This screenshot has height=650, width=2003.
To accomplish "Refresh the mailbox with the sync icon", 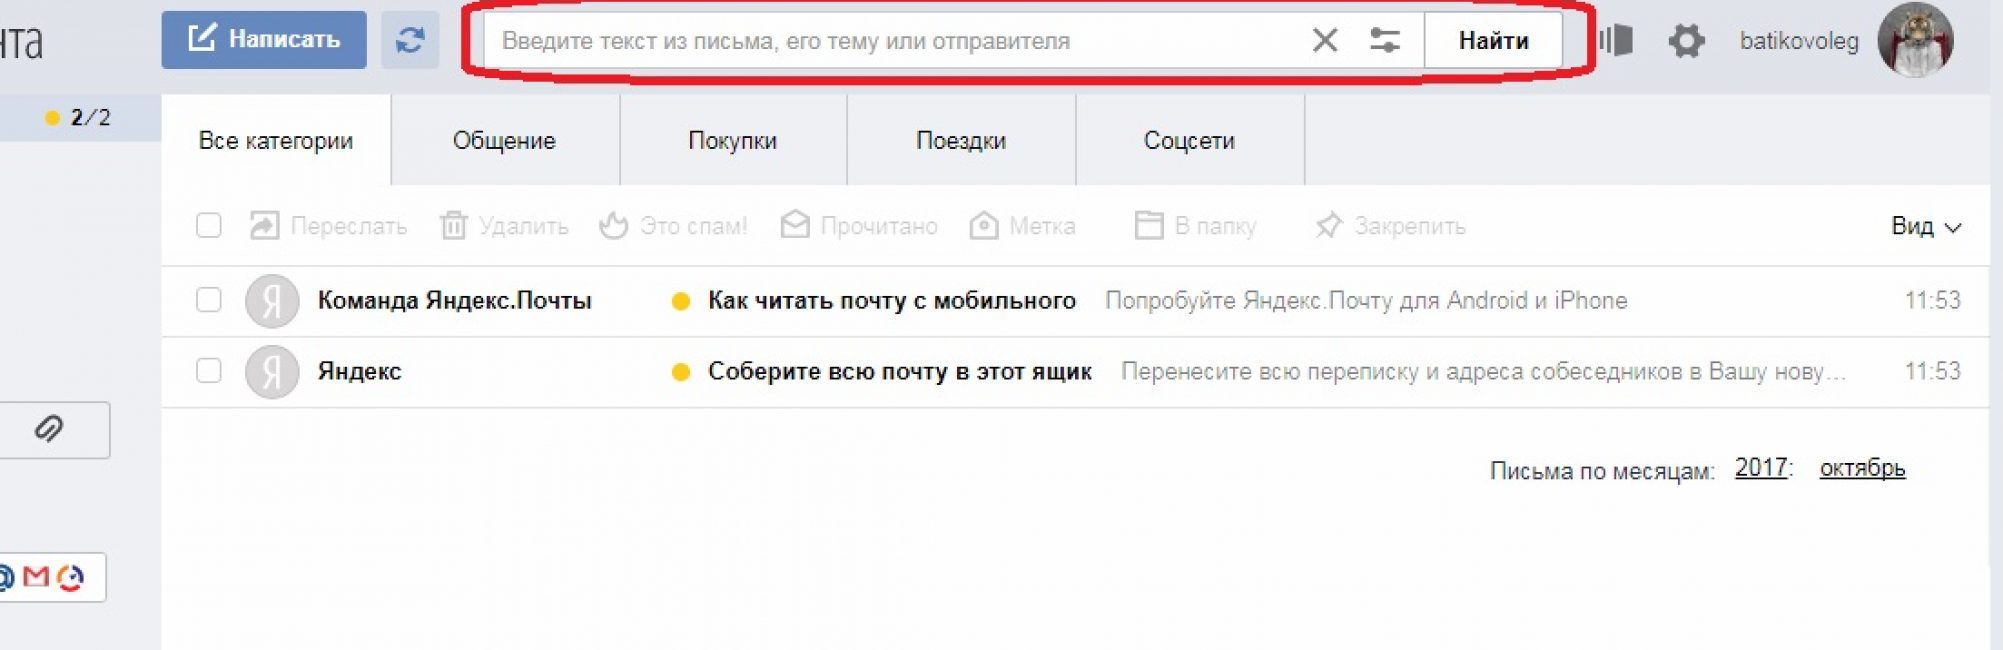I will pos(410,40).
